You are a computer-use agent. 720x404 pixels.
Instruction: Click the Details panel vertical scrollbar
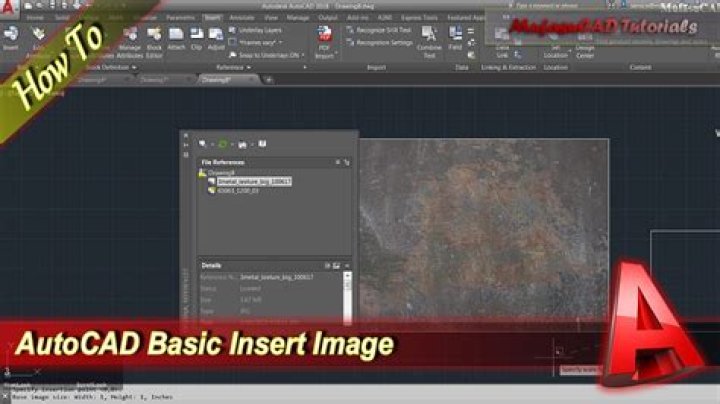coord(347,298)
